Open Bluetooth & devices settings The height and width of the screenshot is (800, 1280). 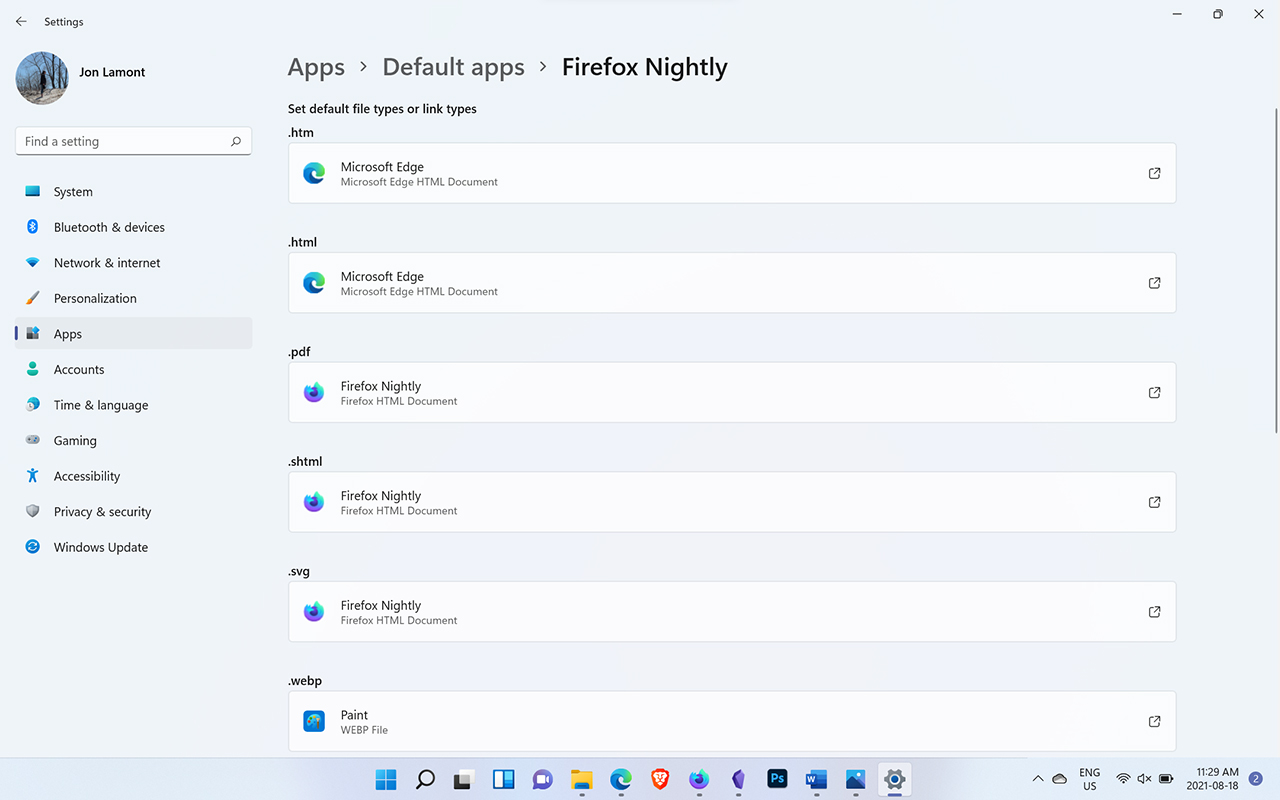coord(109,227)
